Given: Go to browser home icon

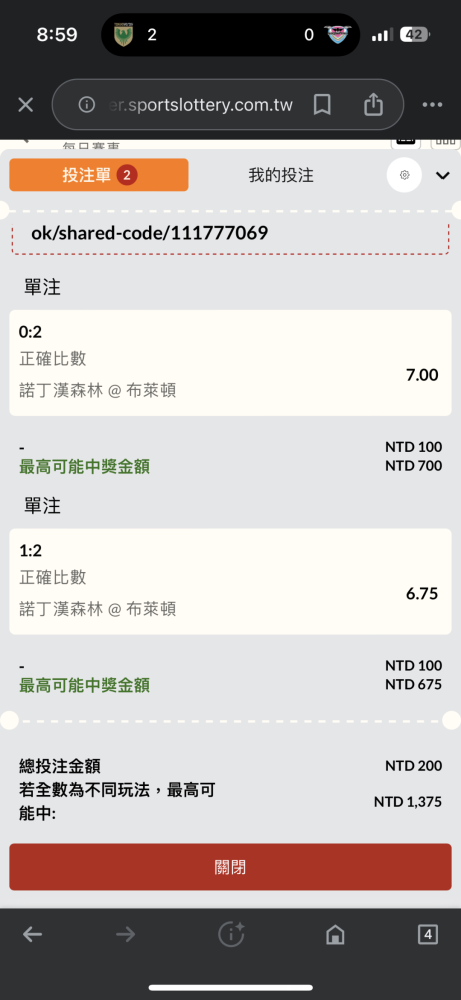Looking at the screenshot, I should click(335, 935).
